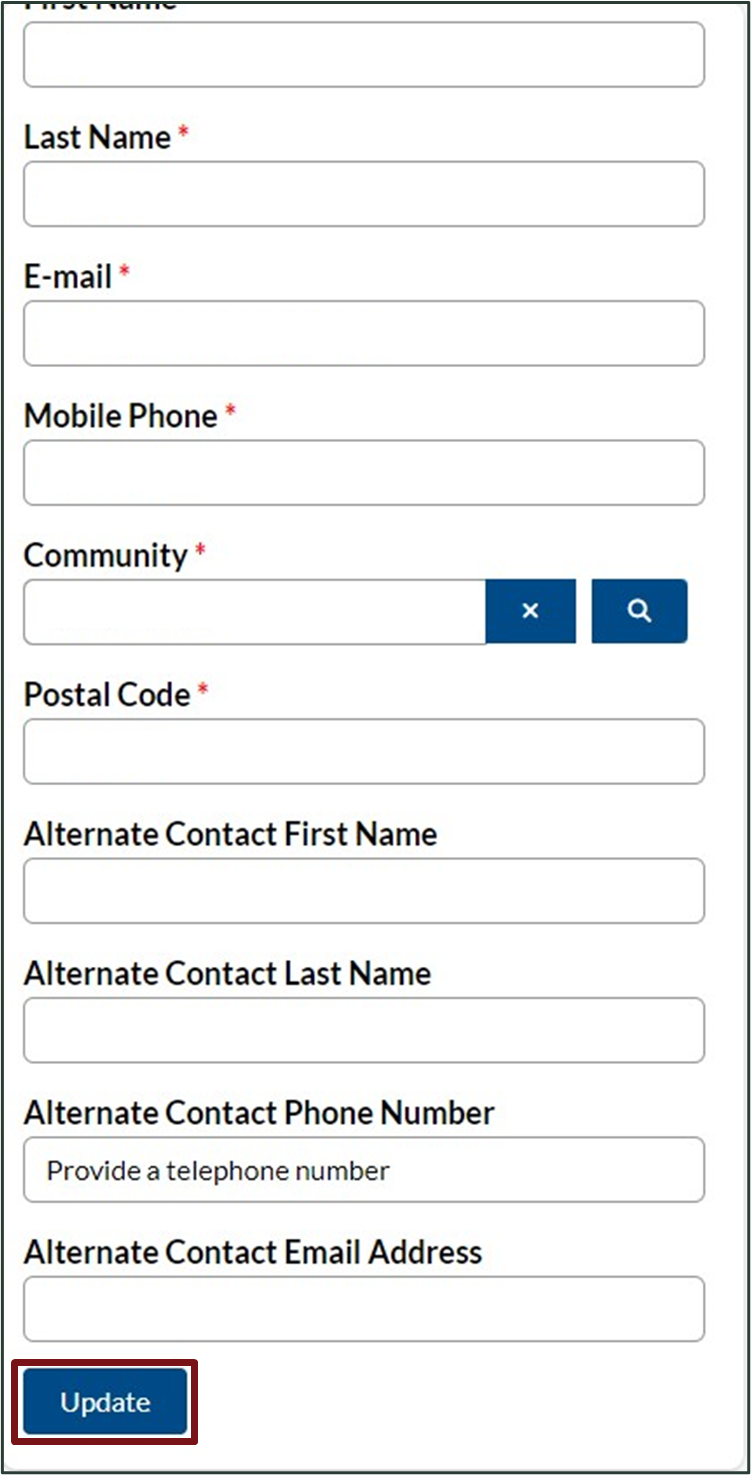Click the 'Alternate Contact Phone Number' label
The width and height of the screenshot is (751, 1475).
(259, 1112)
